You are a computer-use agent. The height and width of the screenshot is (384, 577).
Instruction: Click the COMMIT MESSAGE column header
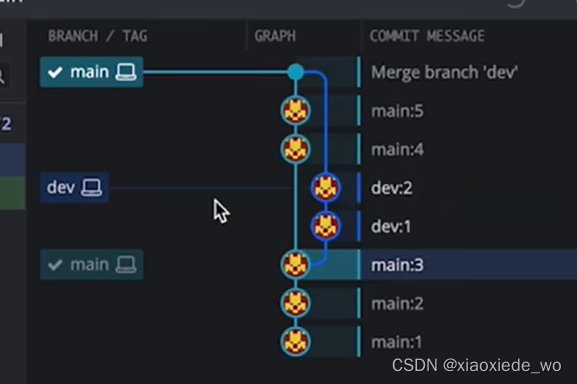(427, 36)
